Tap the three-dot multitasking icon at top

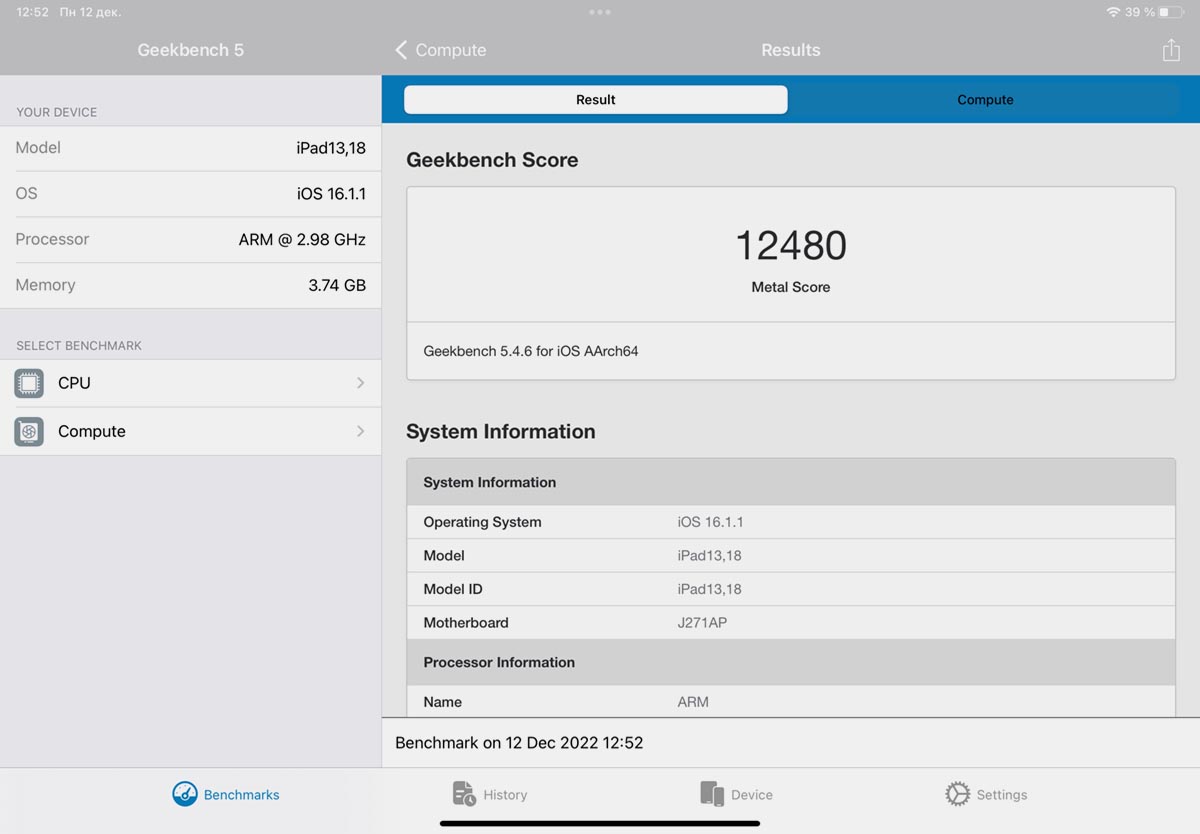pyautogui.click(x=600, y=12)
